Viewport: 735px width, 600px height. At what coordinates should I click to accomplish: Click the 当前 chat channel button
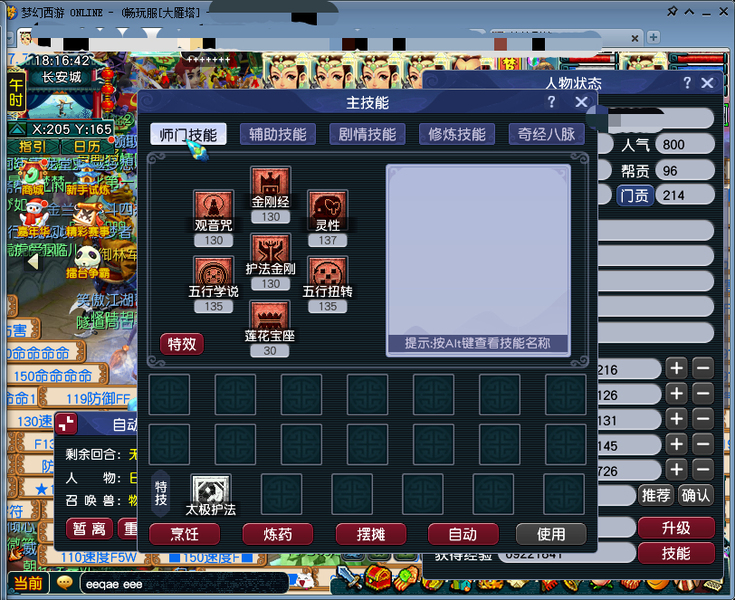pos(28,583)
